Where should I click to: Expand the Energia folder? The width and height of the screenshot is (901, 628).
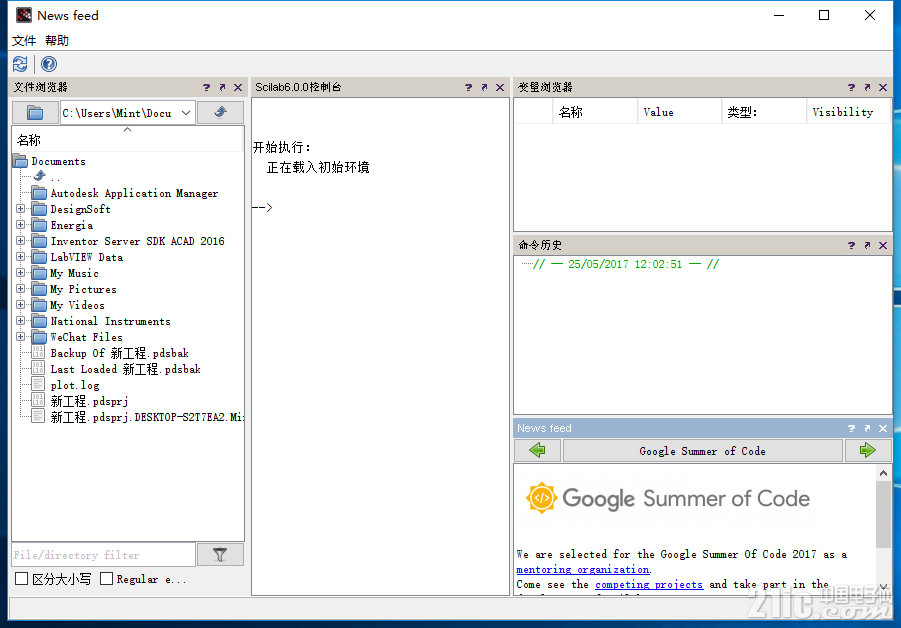(x=21, y=225)
